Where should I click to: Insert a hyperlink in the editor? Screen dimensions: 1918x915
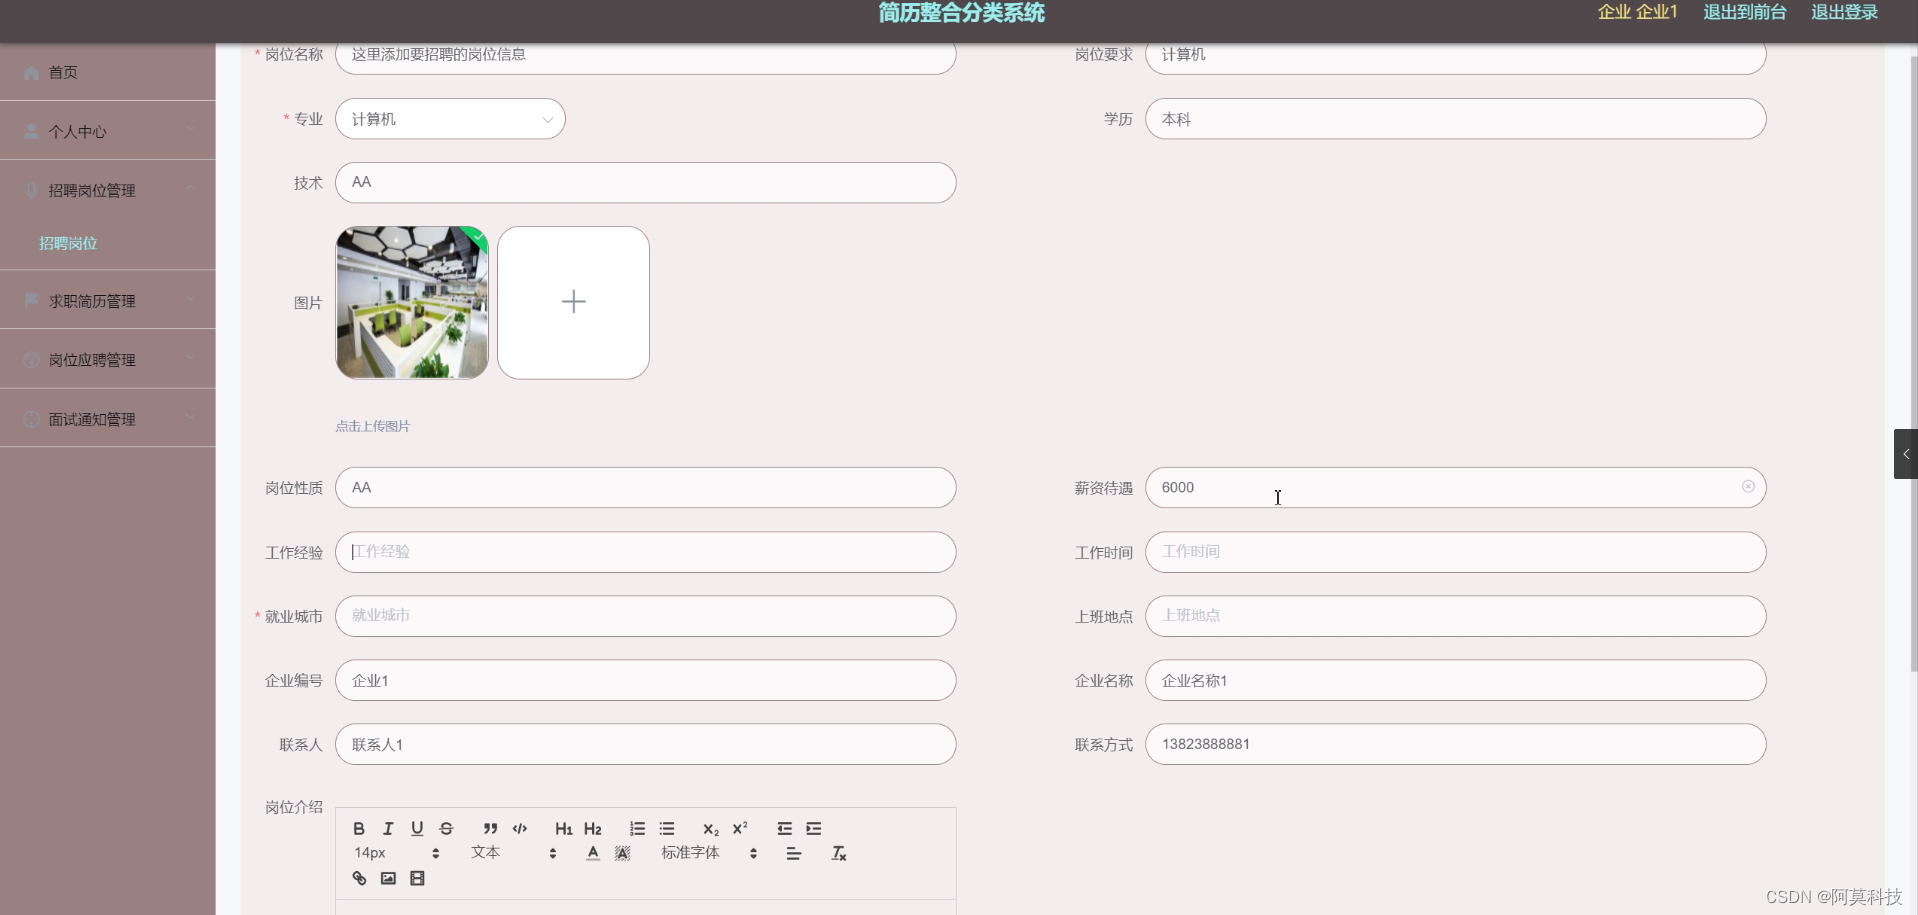click(x=358, y=877)
